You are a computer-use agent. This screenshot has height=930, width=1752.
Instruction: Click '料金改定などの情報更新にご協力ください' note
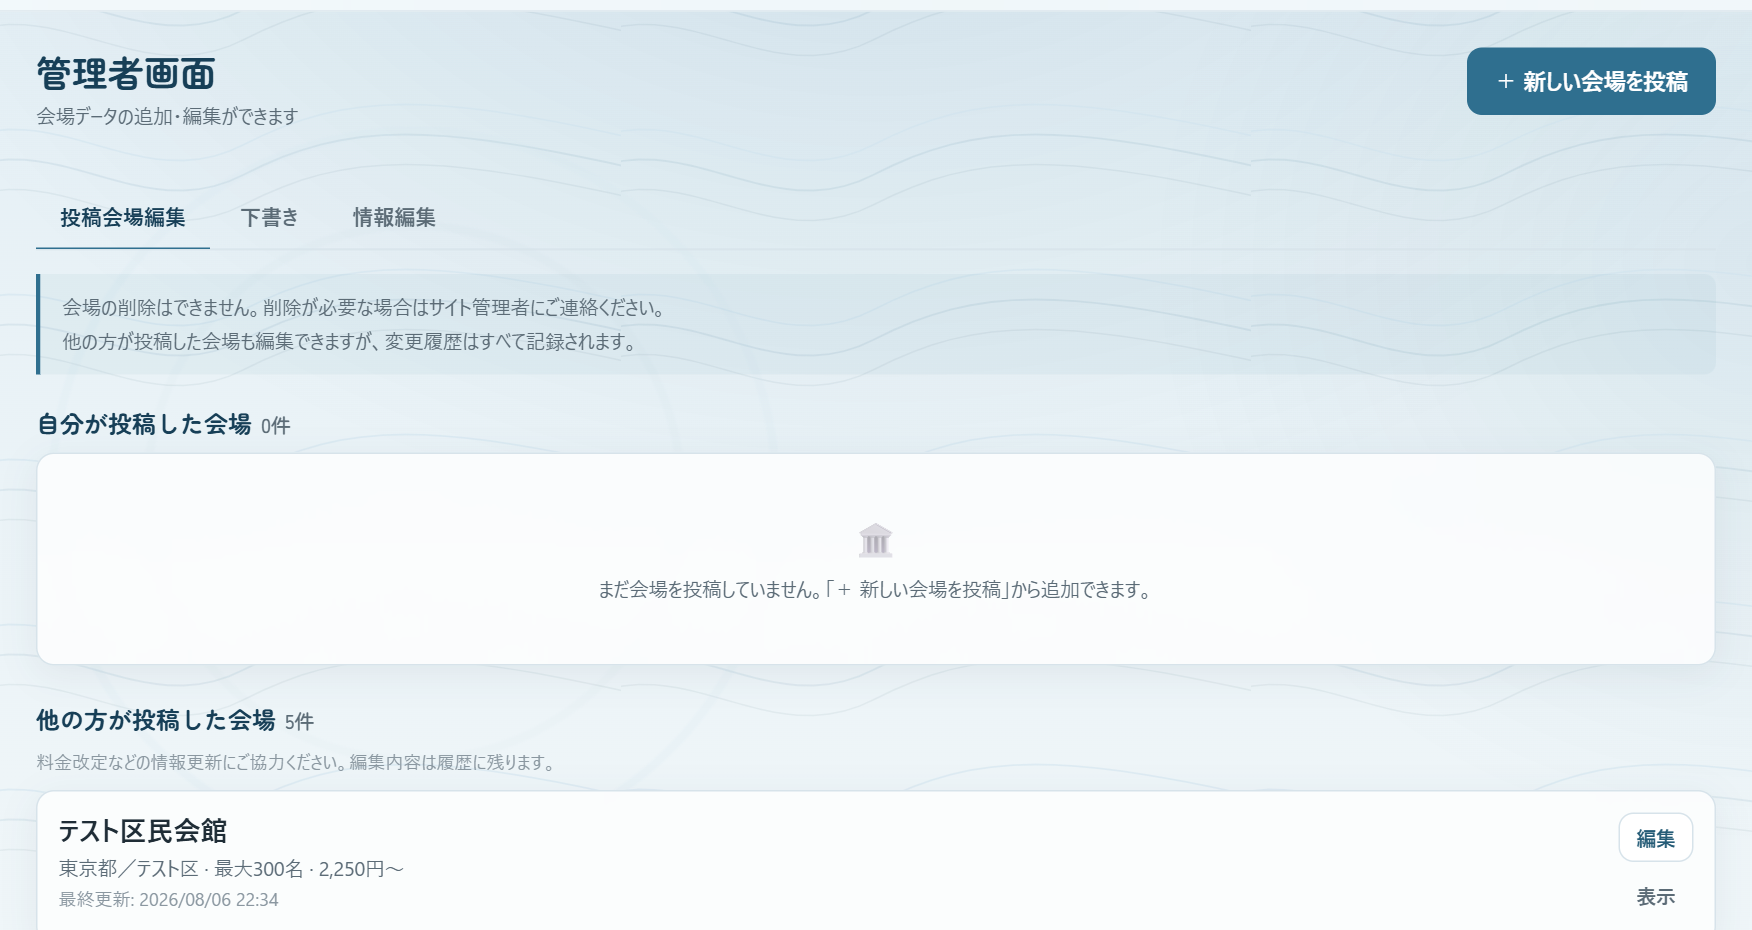(x=297, y=763)
